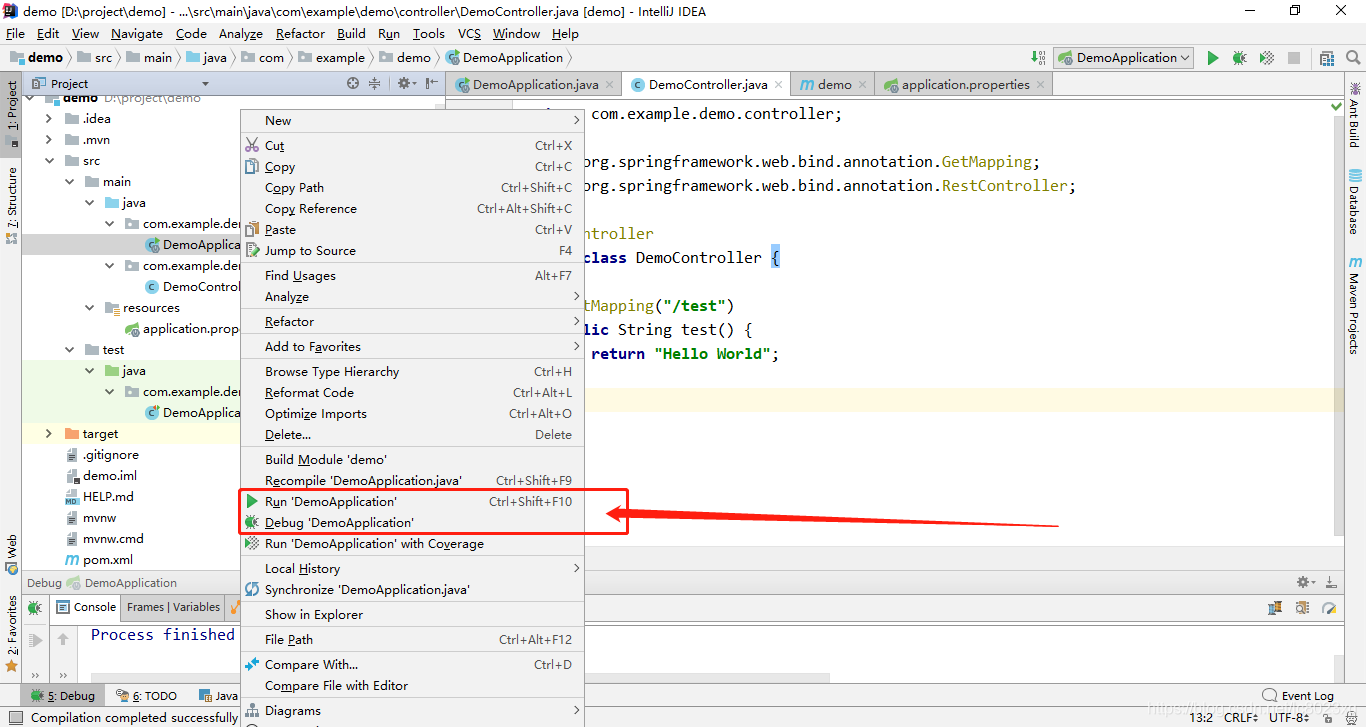Screen dimensions: 1366x727
Task: Click the Search Everywhere magnifier icon
Action: [x=1352, y=58]
